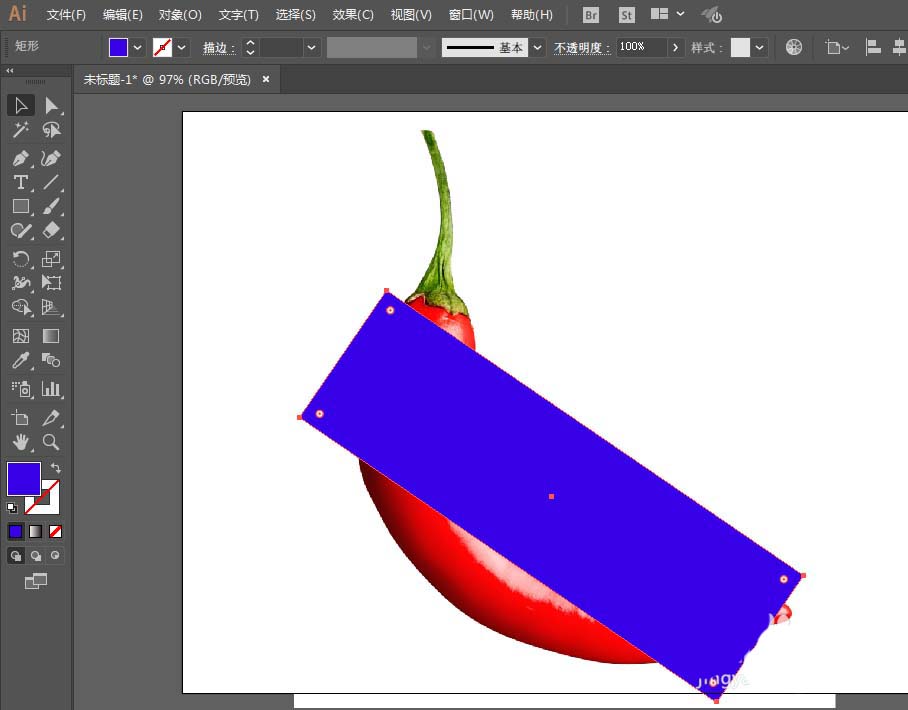908x710 pixels.
Task: Open the 对象(O) menu
Action: point(180,14)
